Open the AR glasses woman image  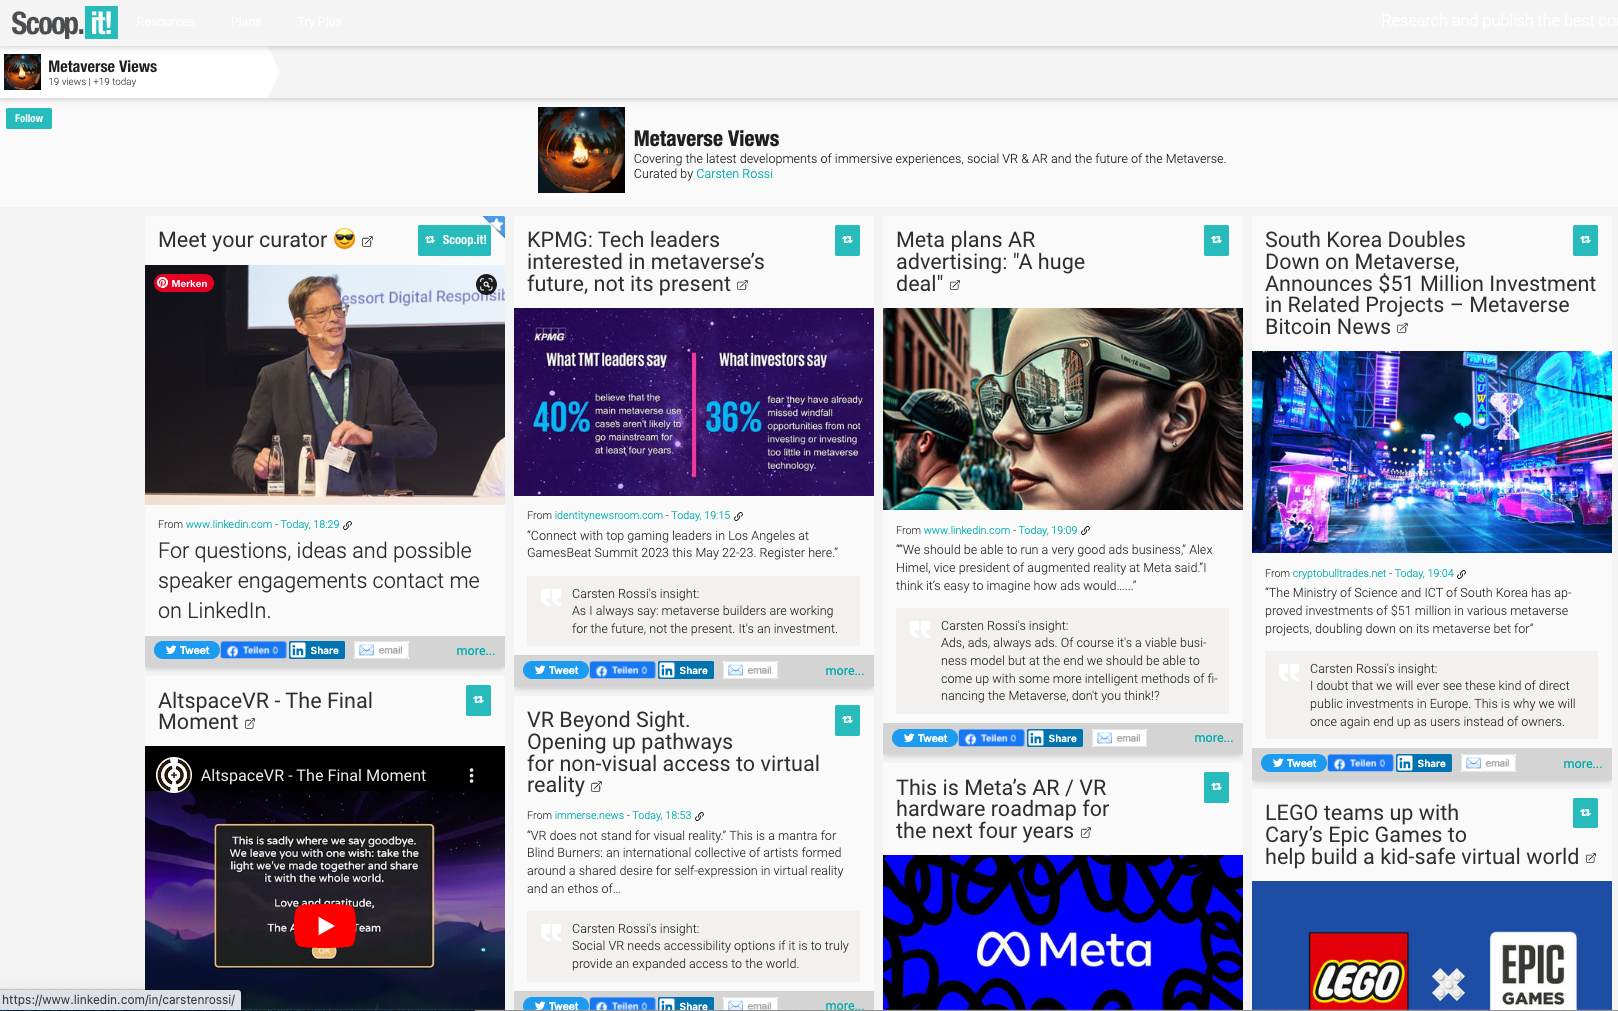tap(1063, 409)
